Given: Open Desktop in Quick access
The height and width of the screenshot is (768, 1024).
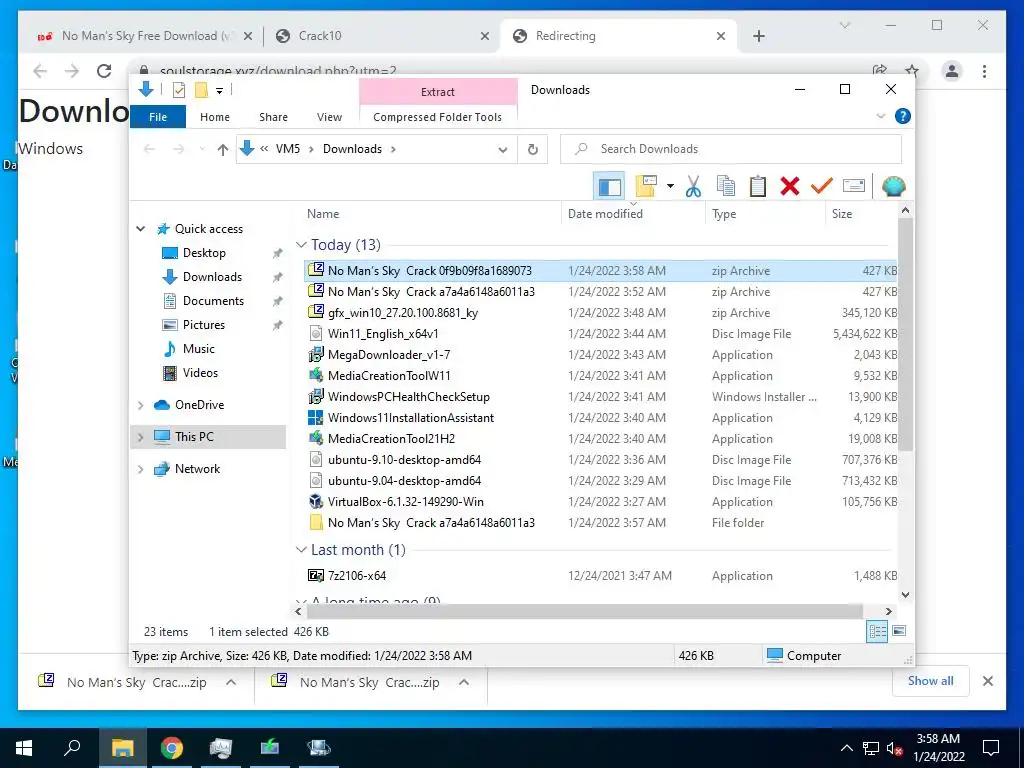Looking at the screenshot, I should tap(204, 253).
